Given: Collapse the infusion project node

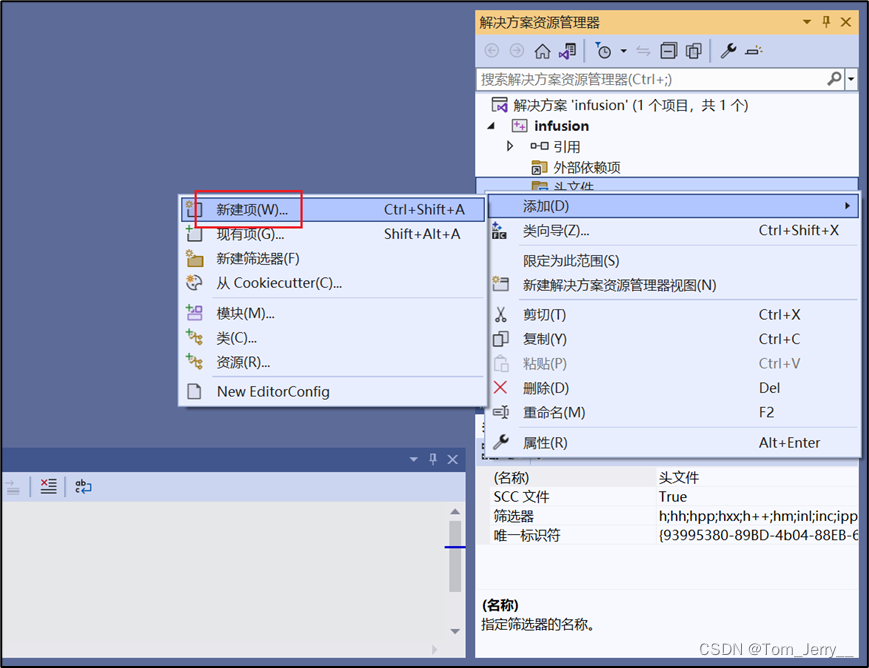Looking at the screenshot, I should pyautogui.click(x=491, y=126).
